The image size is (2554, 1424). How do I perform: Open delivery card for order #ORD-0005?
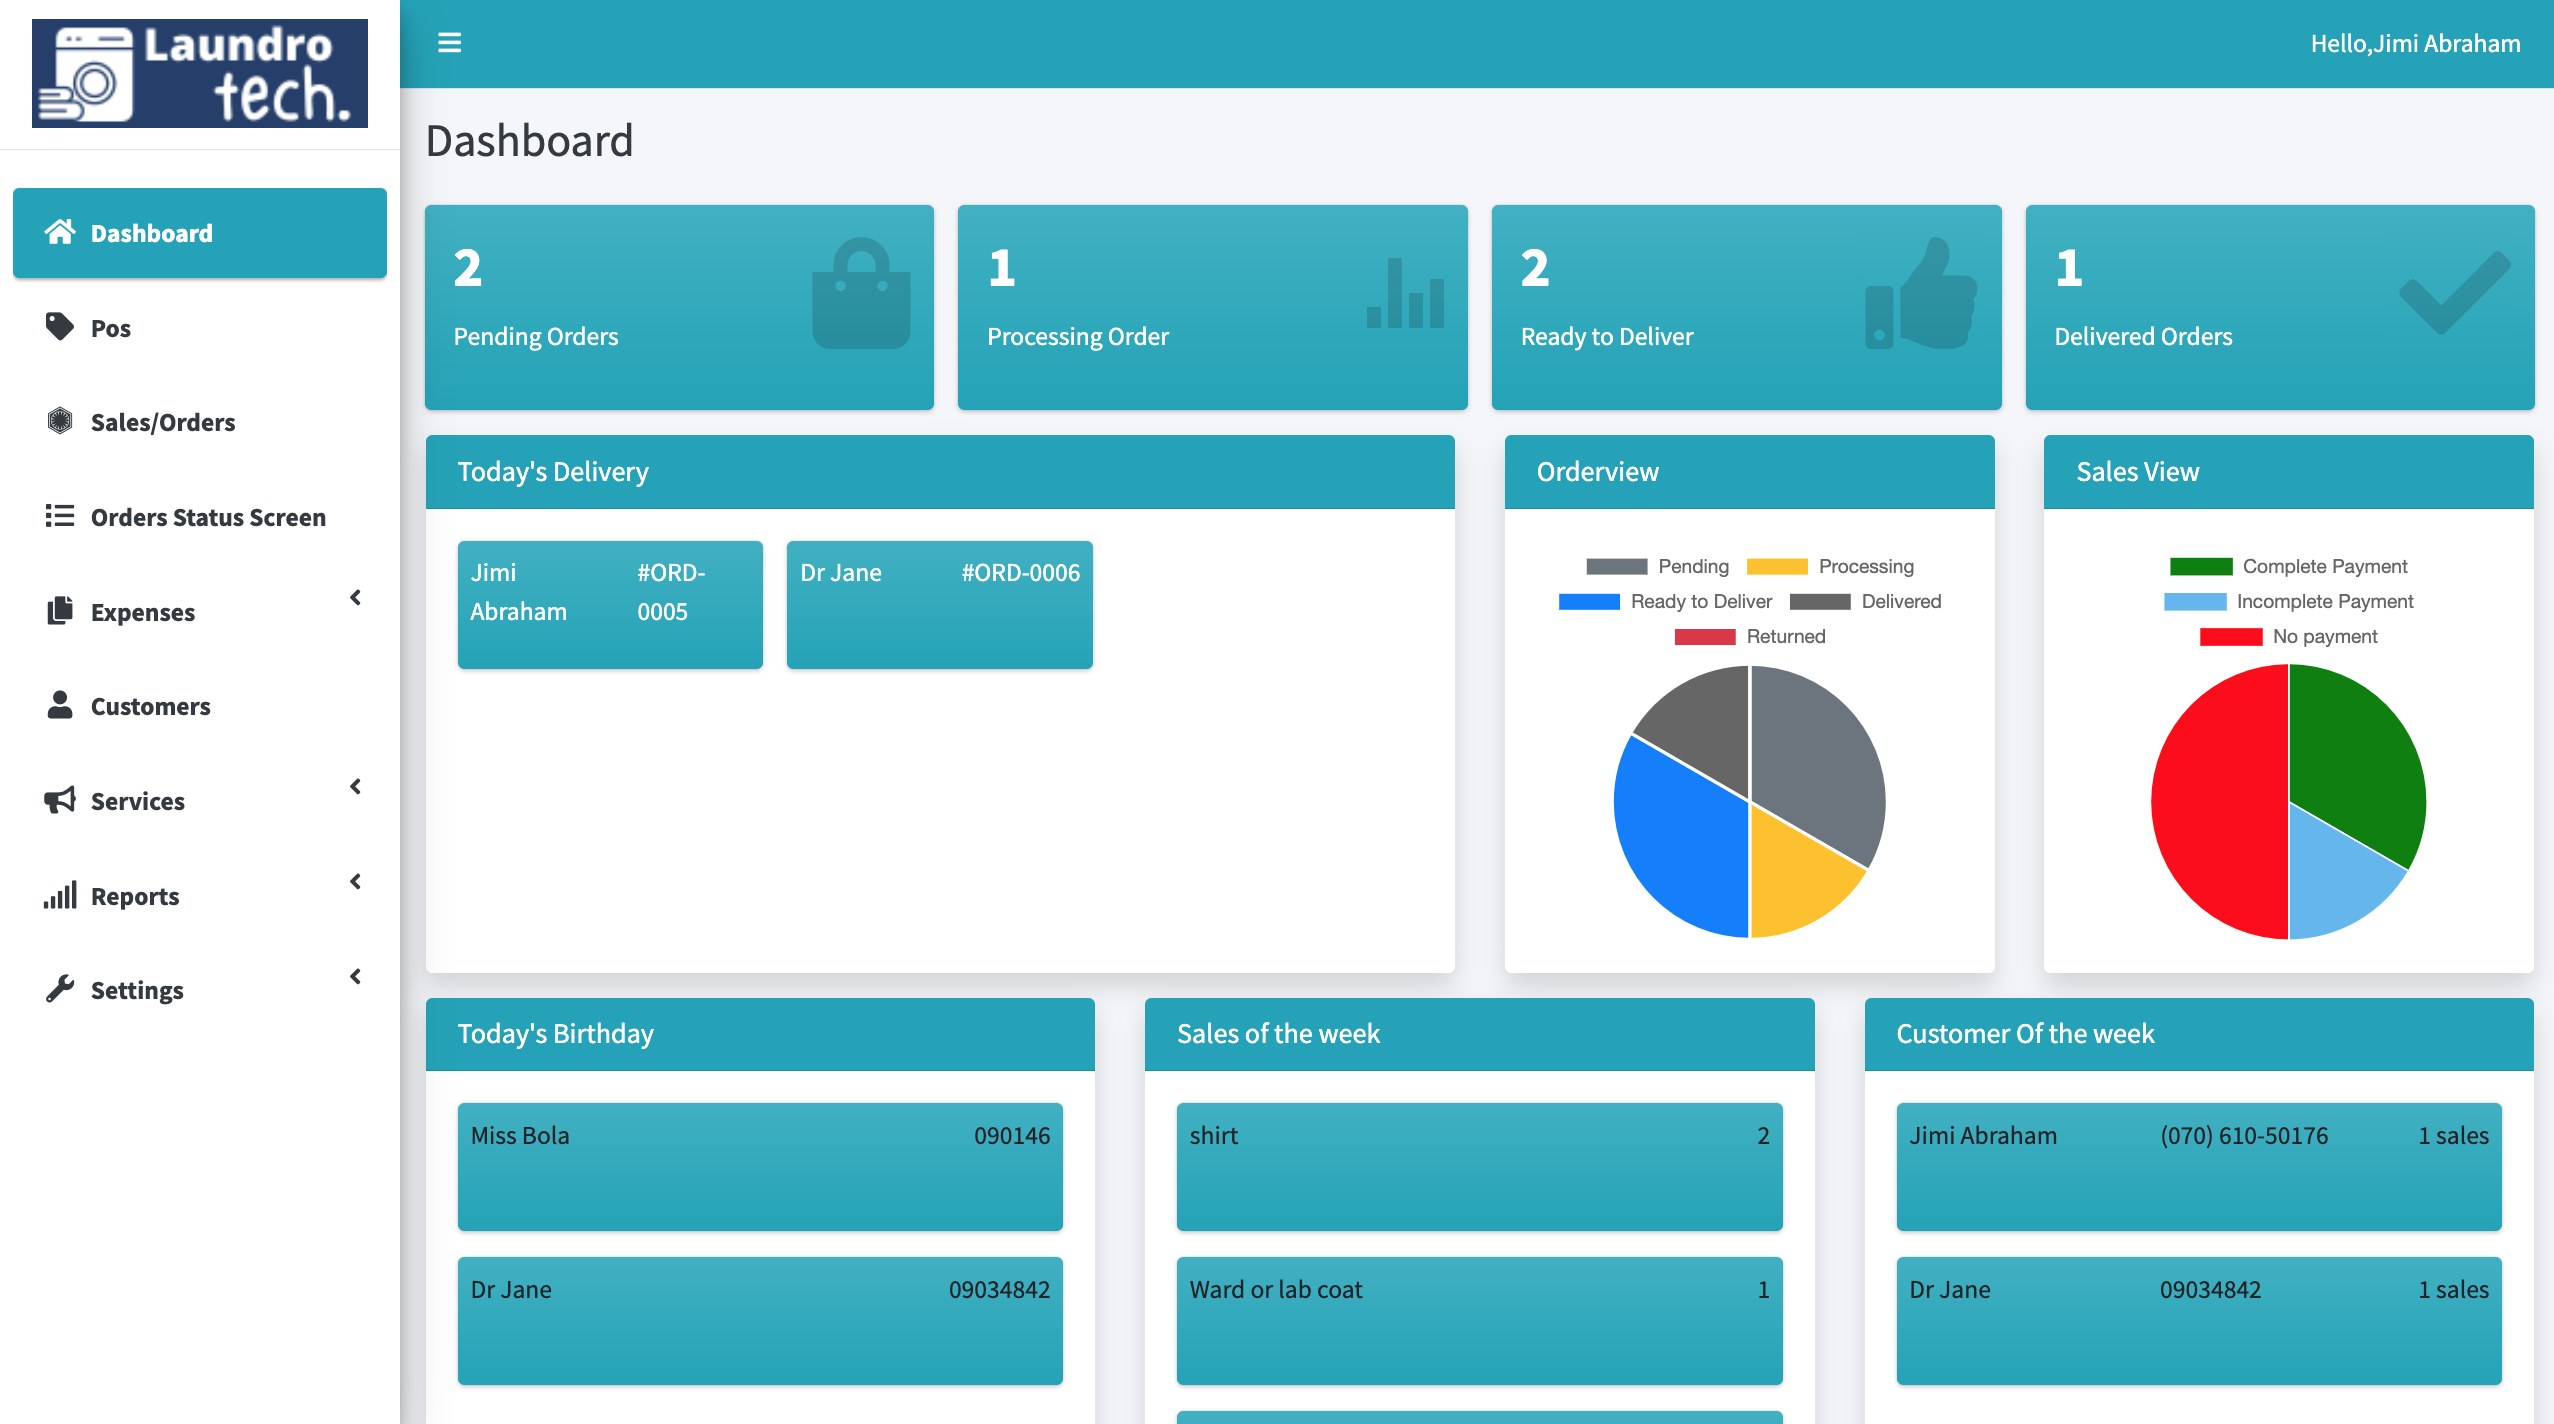[x=610, y=605]
